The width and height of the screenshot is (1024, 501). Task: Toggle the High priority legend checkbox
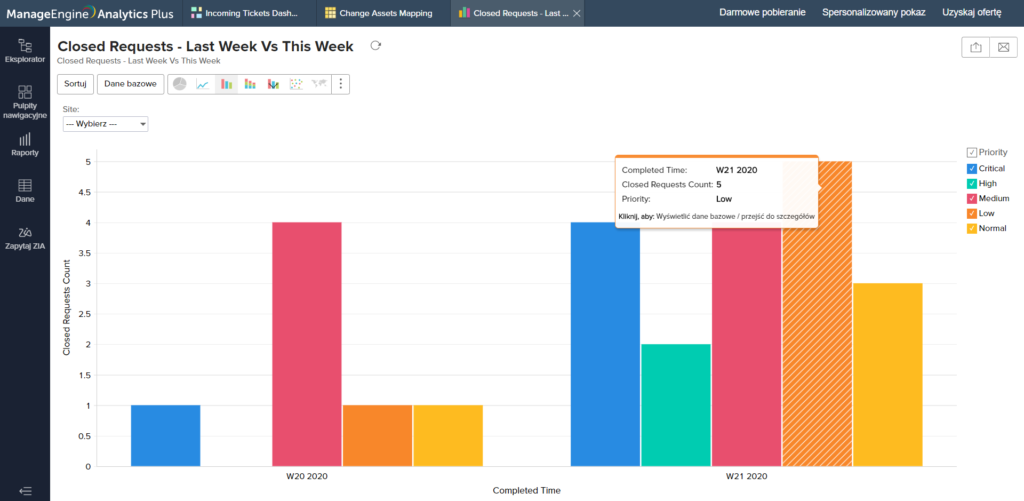(971, 184)
